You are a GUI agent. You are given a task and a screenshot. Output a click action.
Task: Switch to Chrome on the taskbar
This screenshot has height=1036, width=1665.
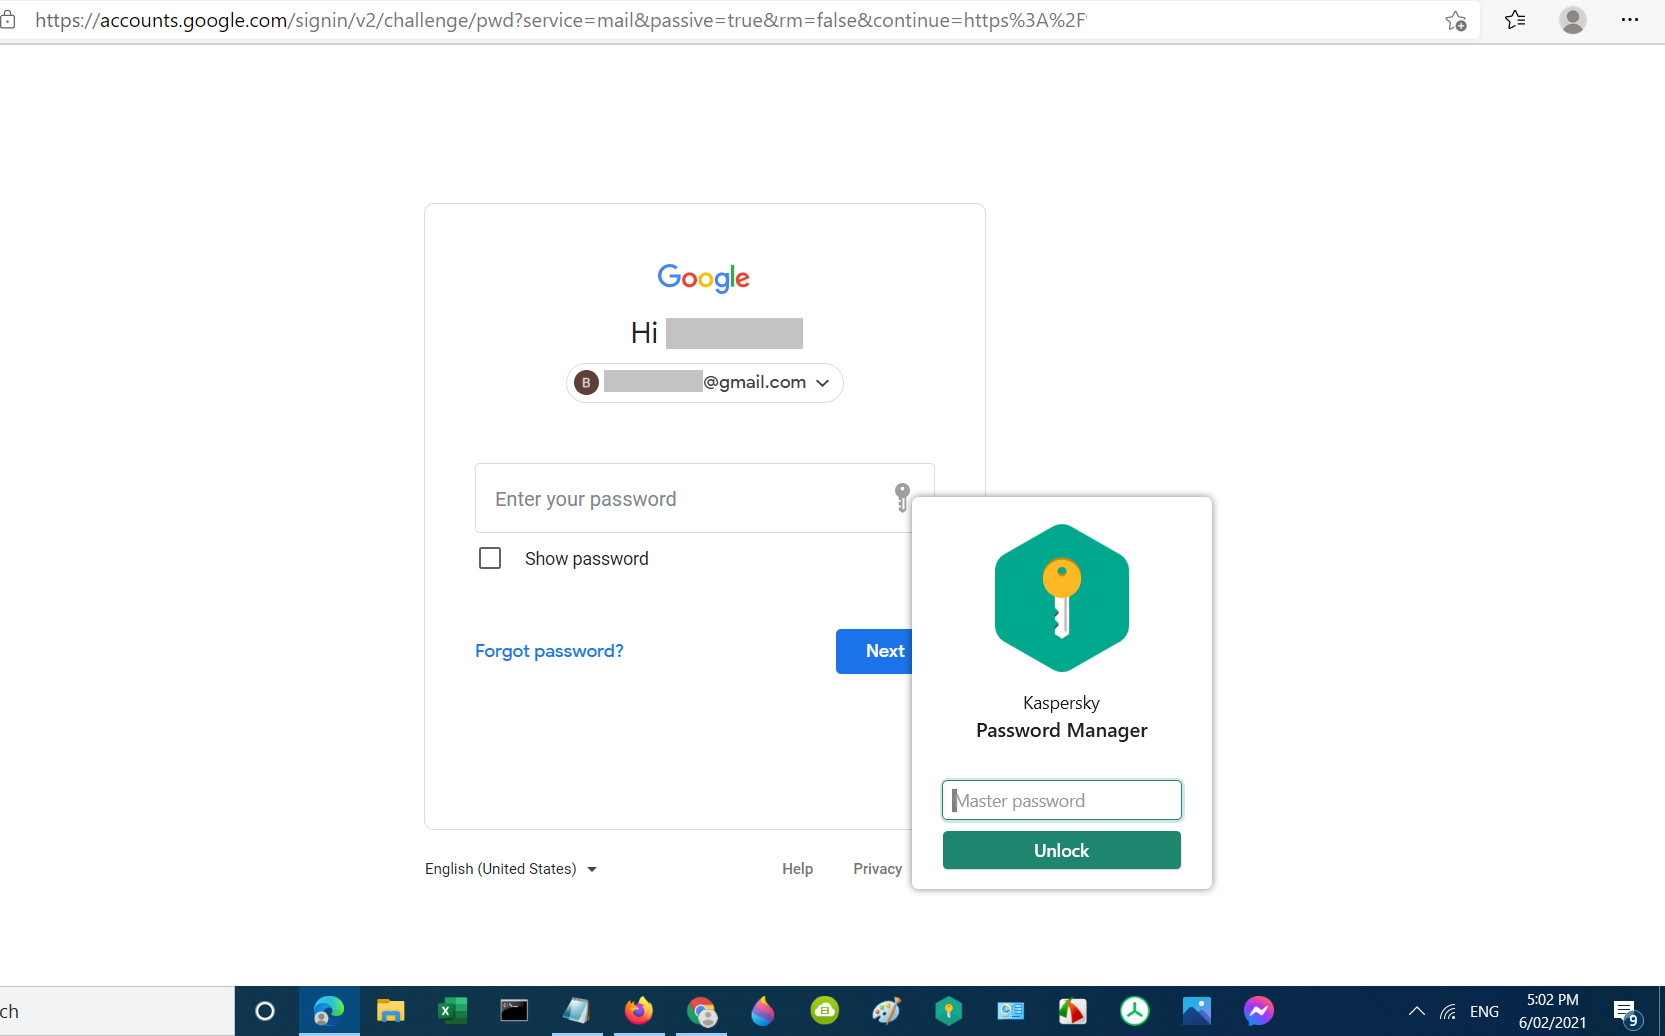point(701,1011)
